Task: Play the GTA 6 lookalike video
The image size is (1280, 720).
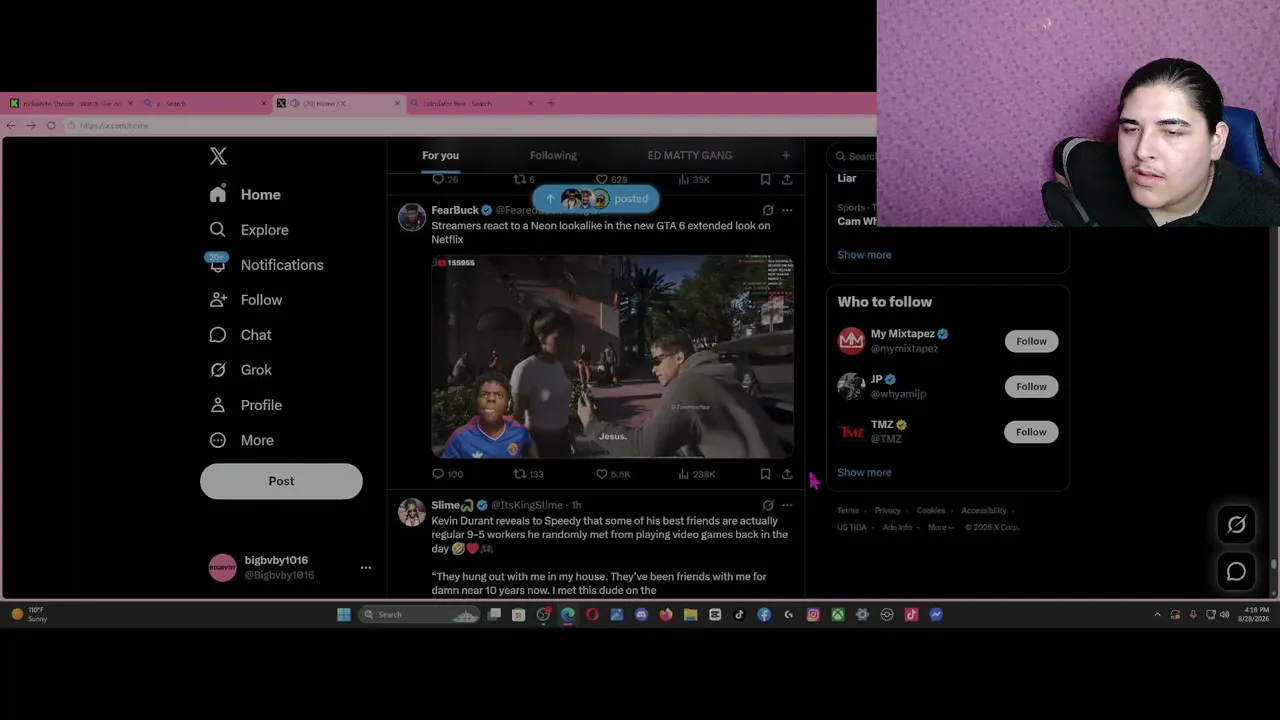Action: tap(612, 357)
